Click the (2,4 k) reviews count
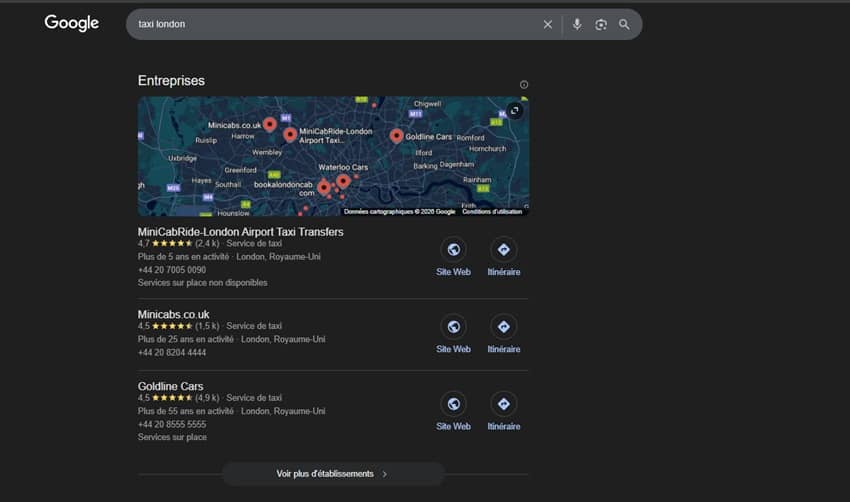The image size is (850, 502). pos(207,243)
